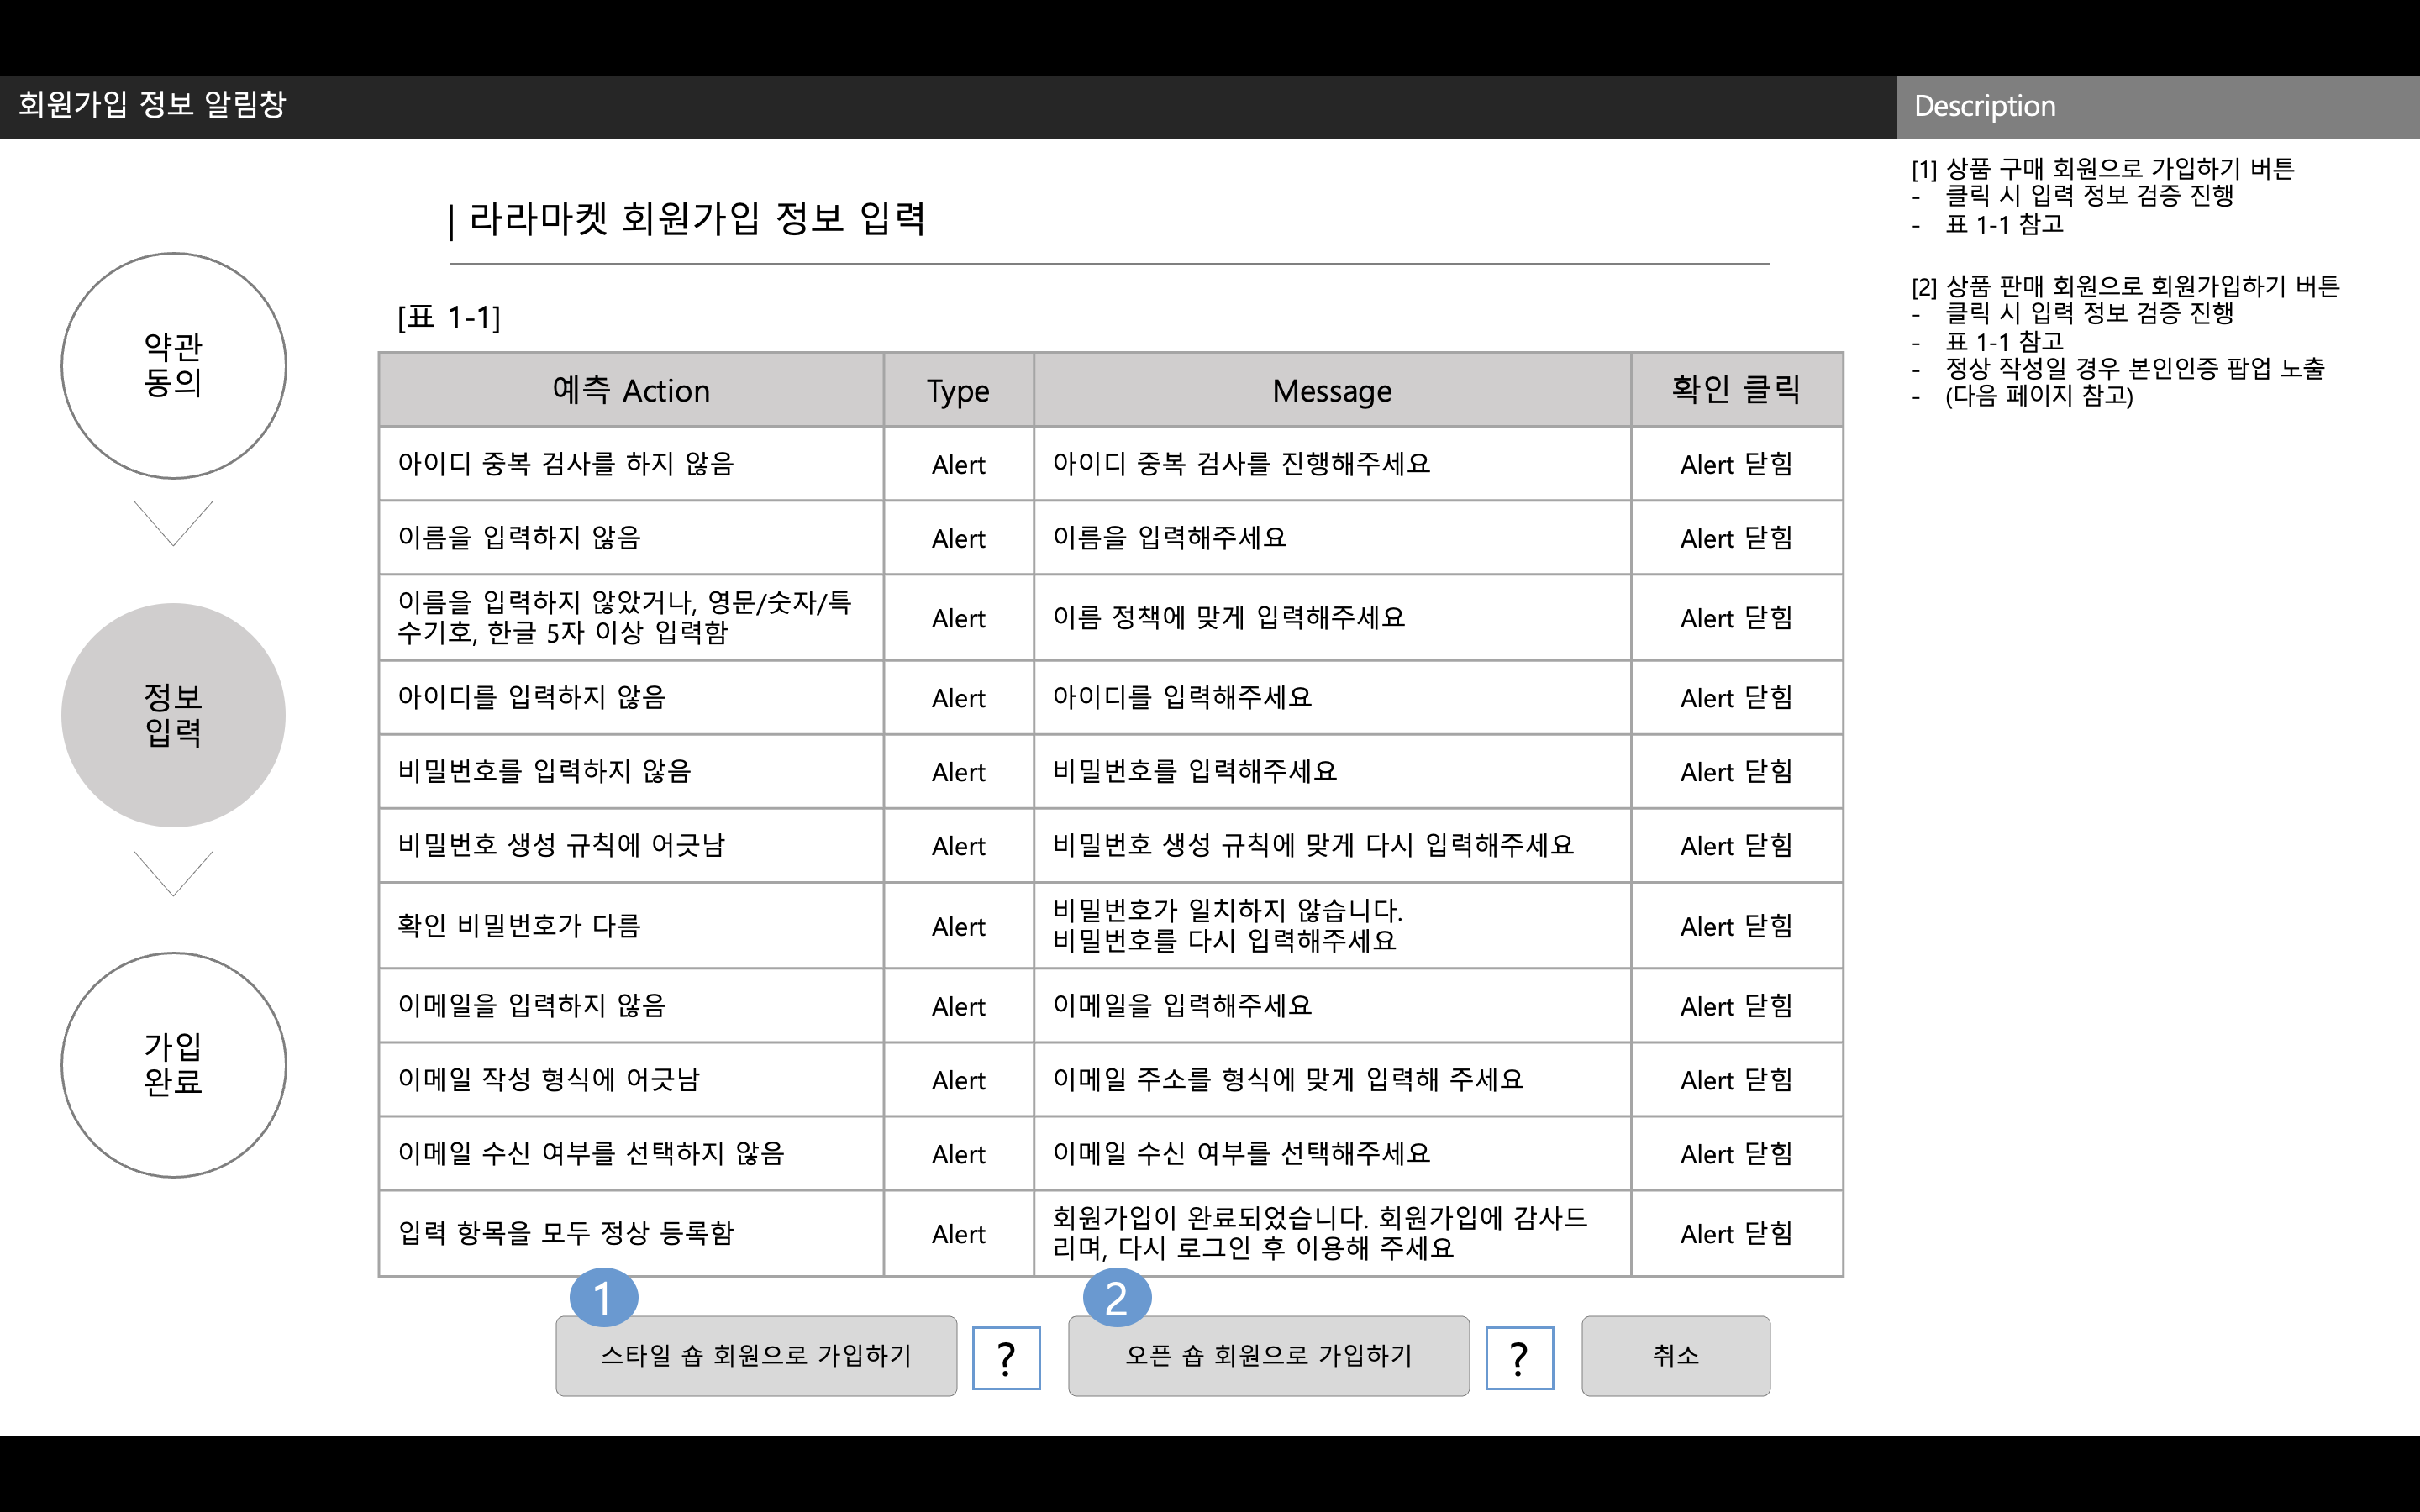The height and width of the screenshot is (1512, 2420).
Task: Select the 약관 동의 step circle
Action: 173,365
